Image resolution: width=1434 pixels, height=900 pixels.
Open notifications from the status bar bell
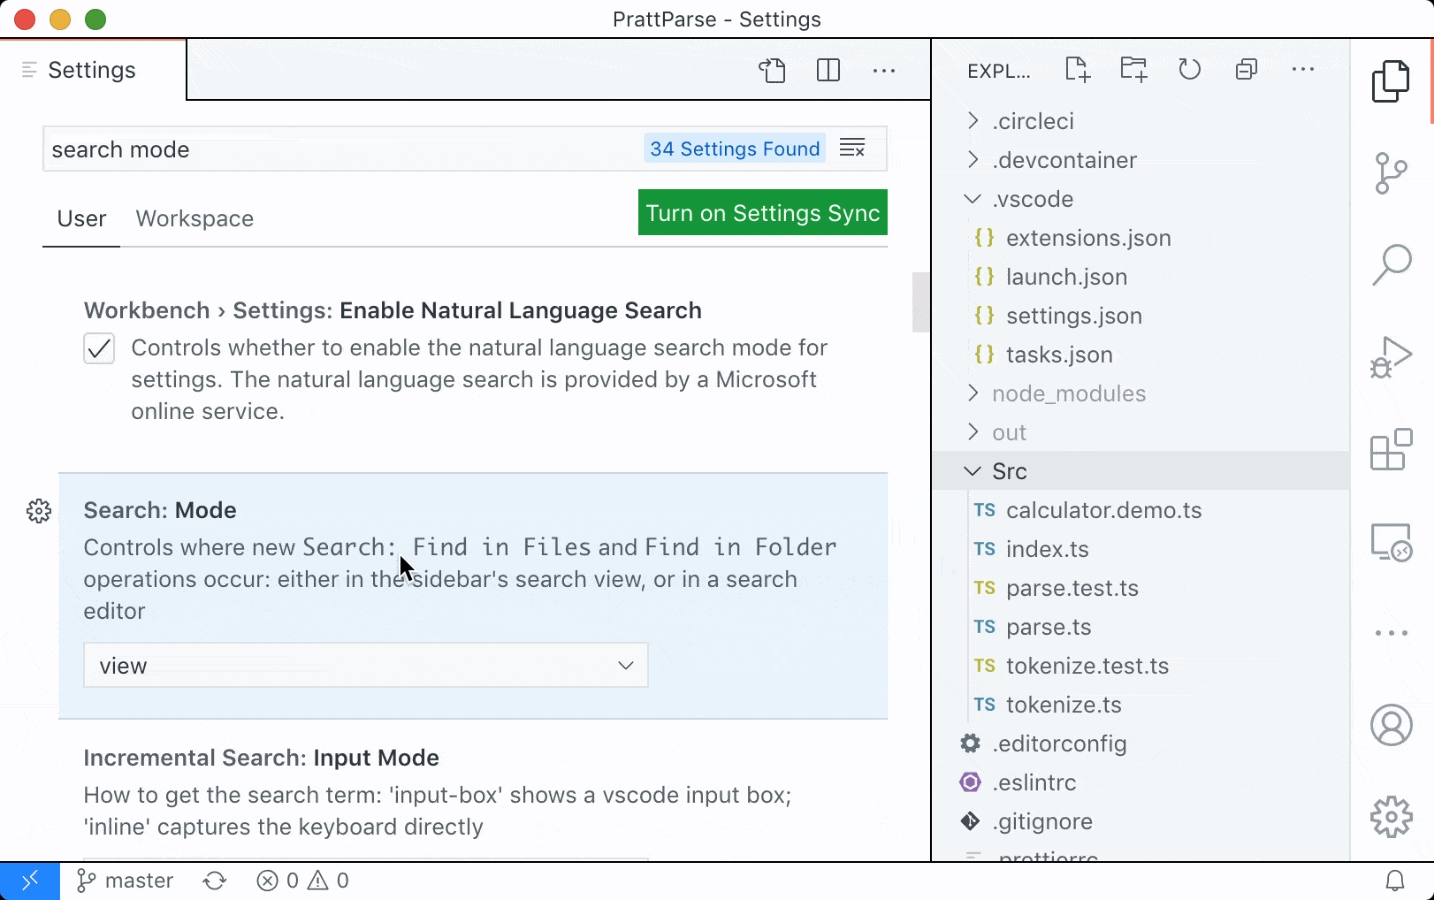click(1396, 880)
